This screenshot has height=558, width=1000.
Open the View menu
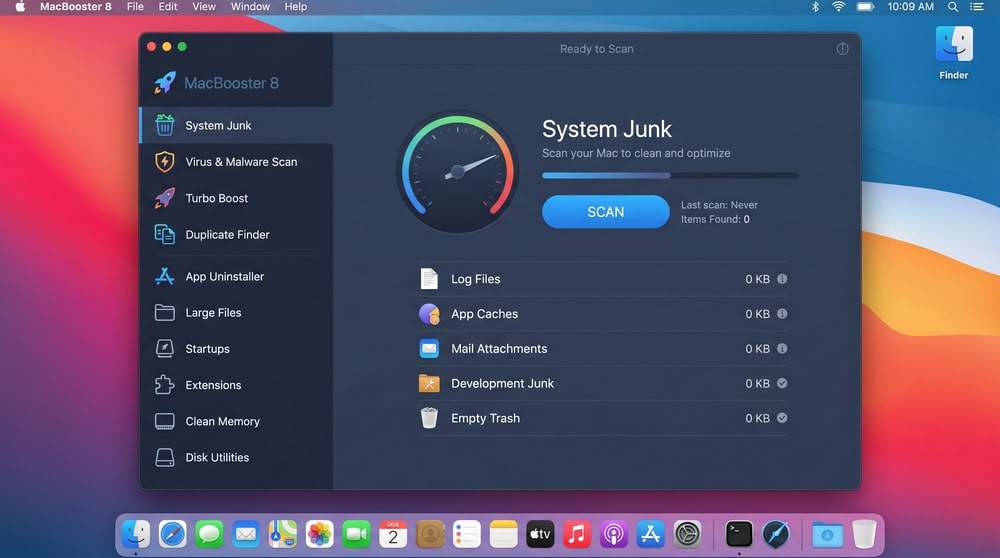point(203,6)
